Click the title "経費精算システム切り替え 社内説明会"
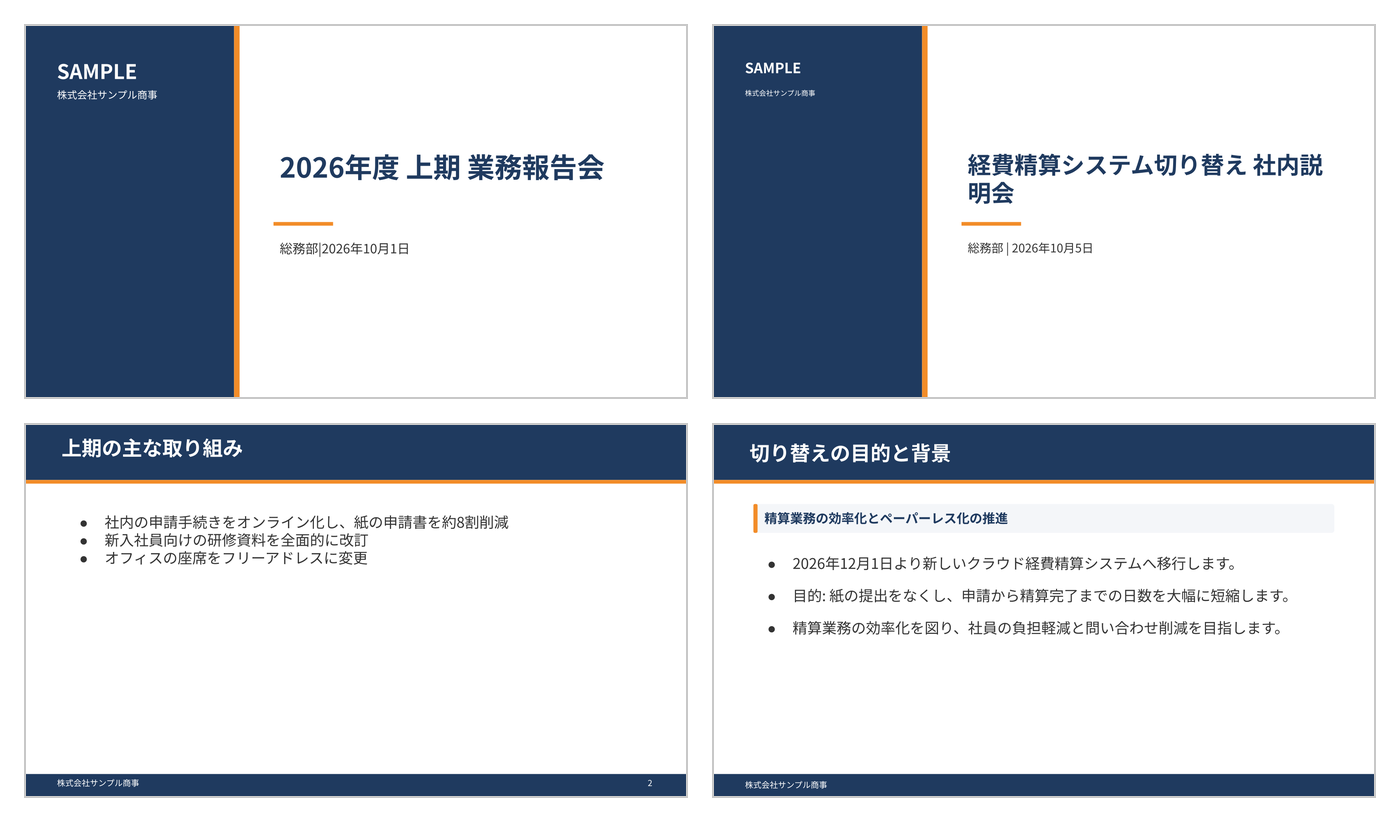Image resolution: width=1400 pixels, height=822 pixels. [x=1145, y=178]
